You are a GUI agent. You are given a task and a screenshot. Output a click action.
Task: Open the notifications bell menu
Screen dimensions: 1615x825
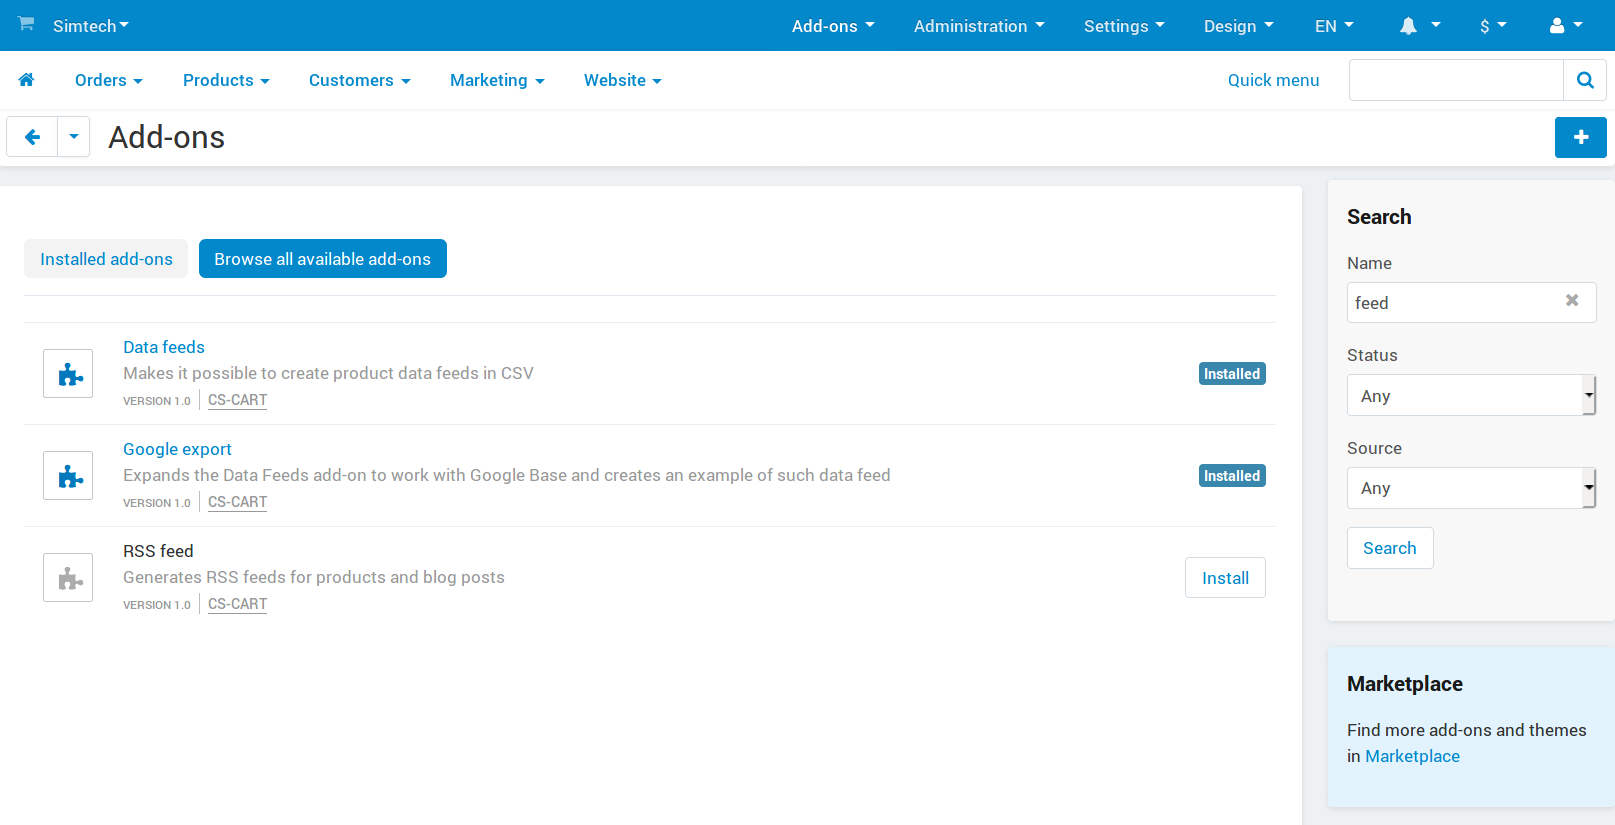click(1420, 26)
